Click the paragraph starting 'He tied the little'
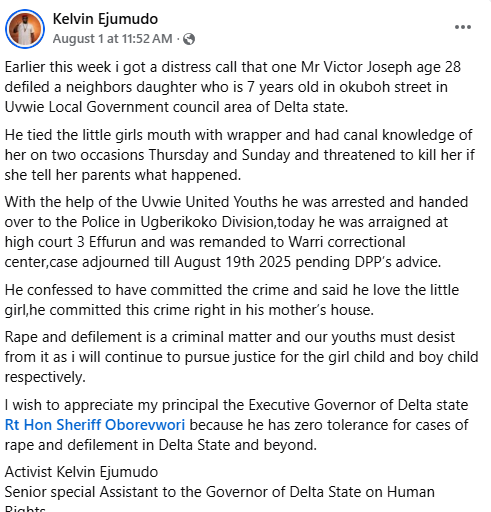The width and height of the screenshot is (491, 512). [239, 155]
